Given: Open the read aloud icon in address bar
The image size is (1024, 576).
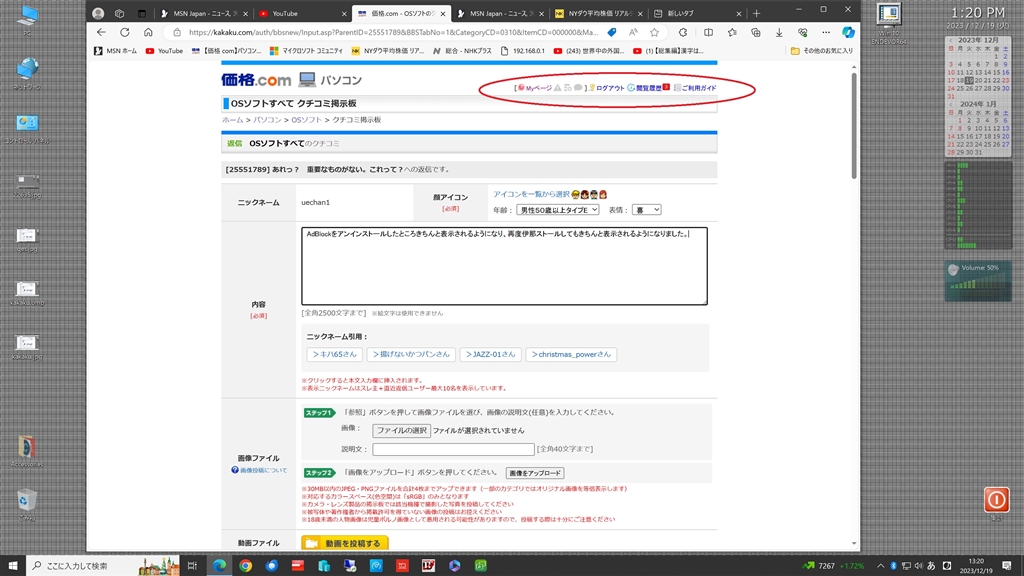Looking at the screenshot, I should pos(633,32).
